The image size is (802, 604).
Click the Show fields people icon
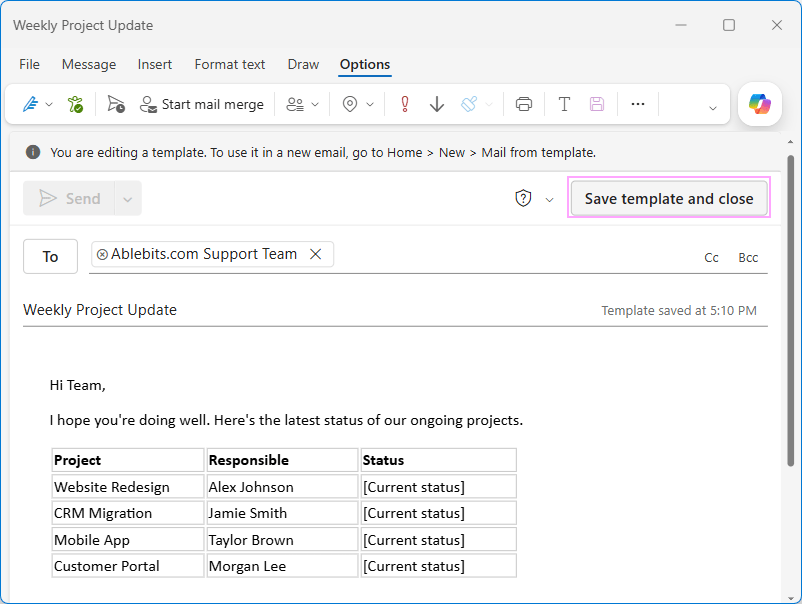pyautogui.click(x=295, y=104)
